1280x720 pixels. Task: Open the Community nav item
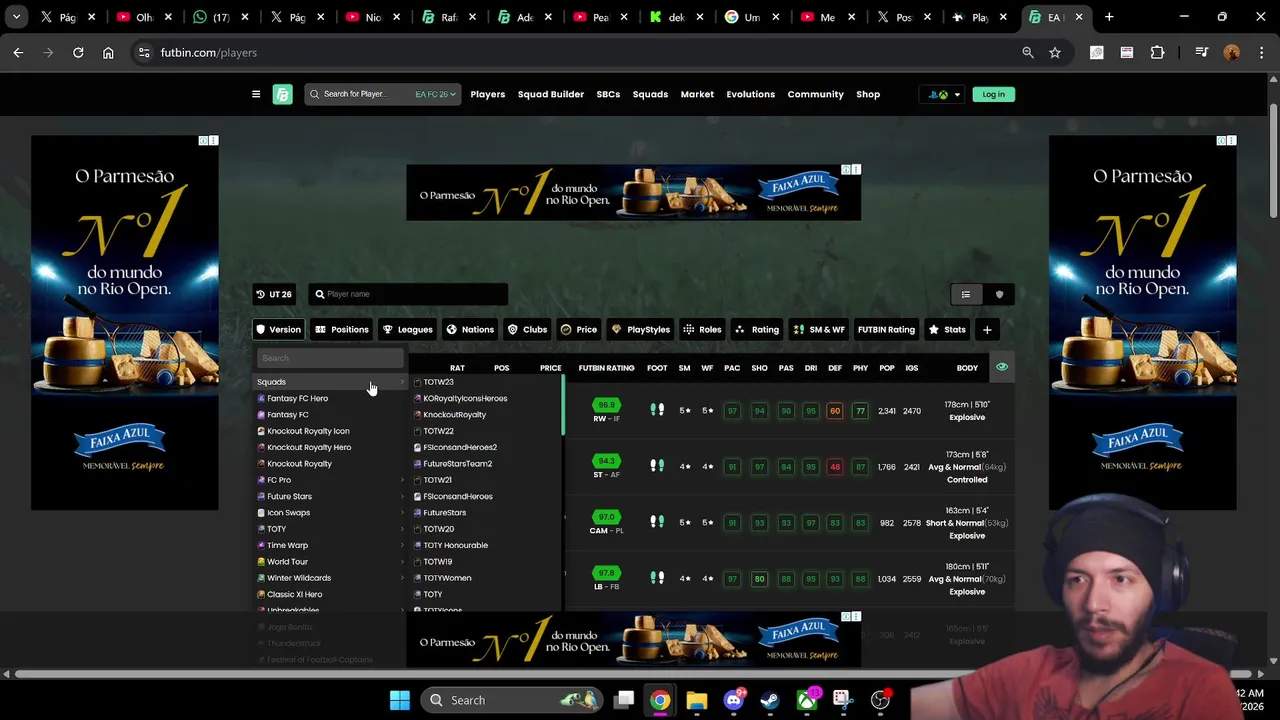tap(815, 94)
